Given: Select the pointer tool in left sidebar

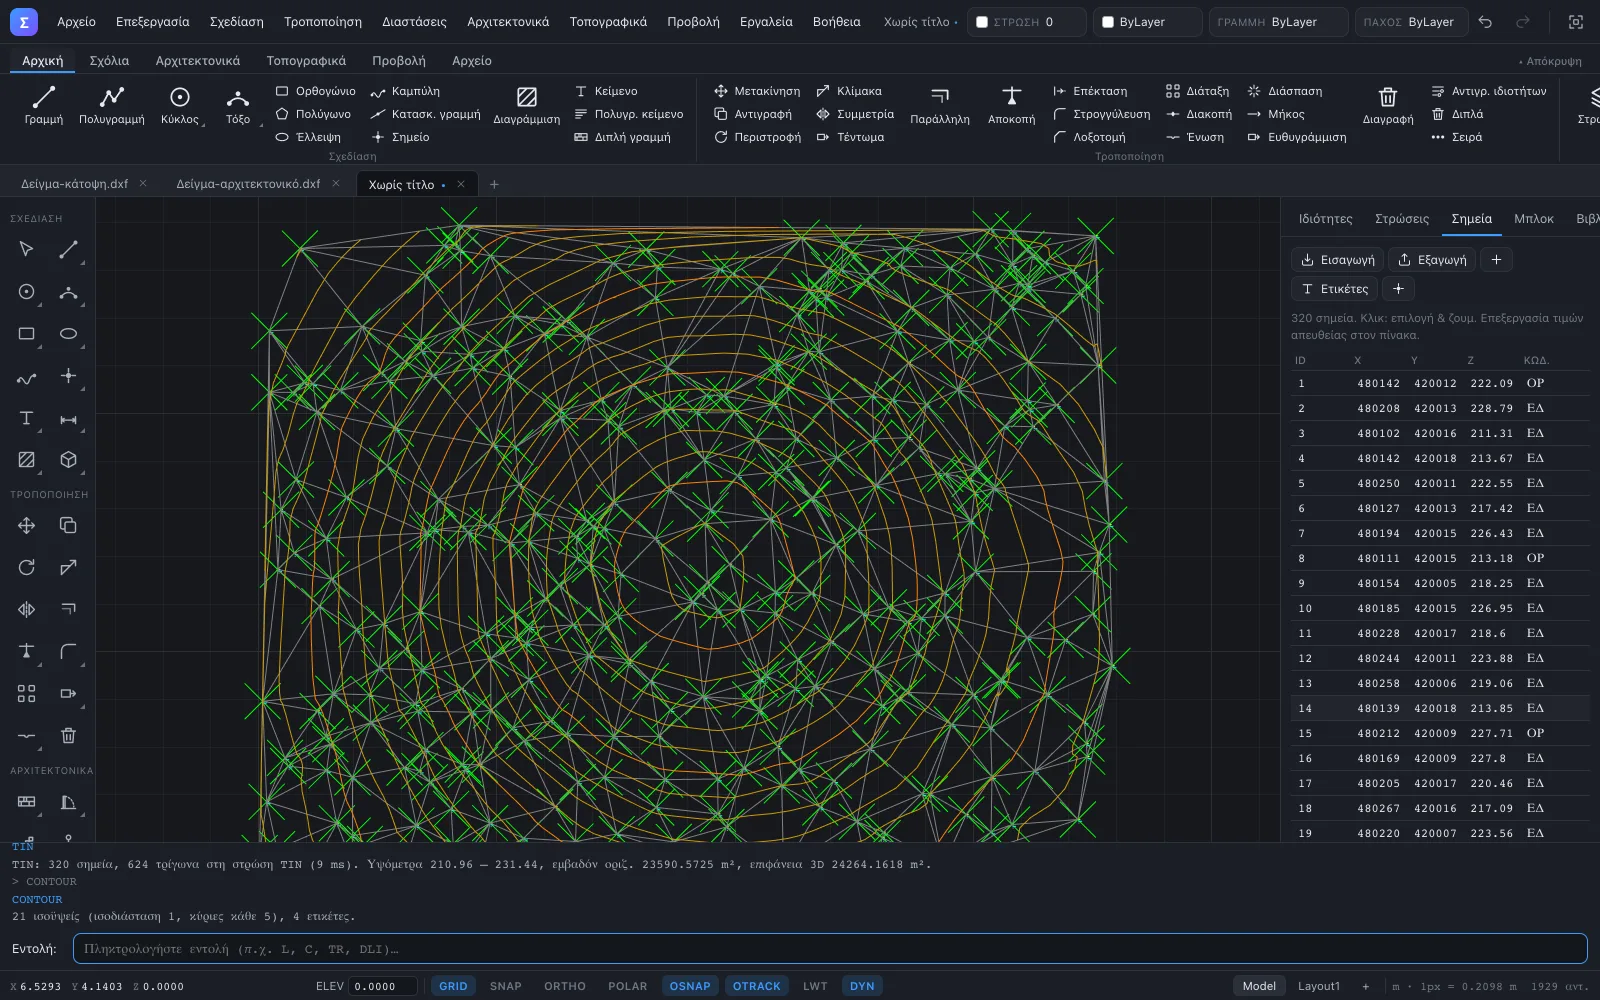Looking at the screenshot, I should [27, 249].
